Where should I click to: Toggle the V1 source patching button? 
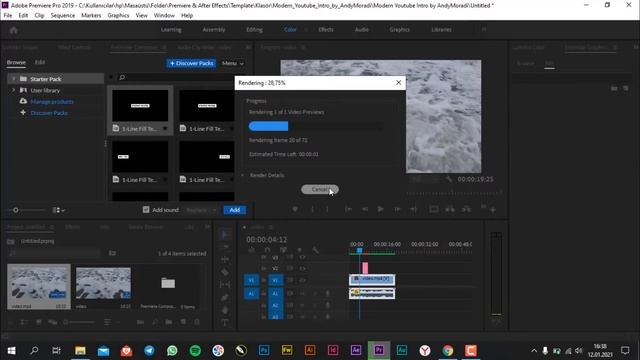point(251,280)
